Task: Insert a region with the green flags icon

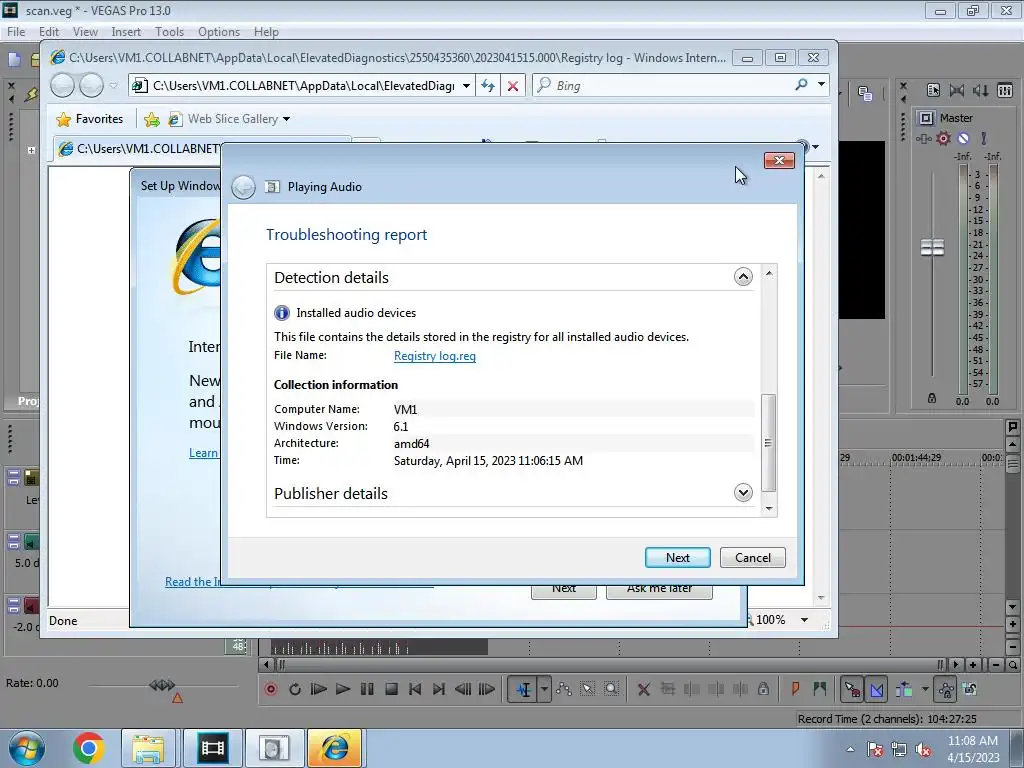Action: (x=820, y=688)
